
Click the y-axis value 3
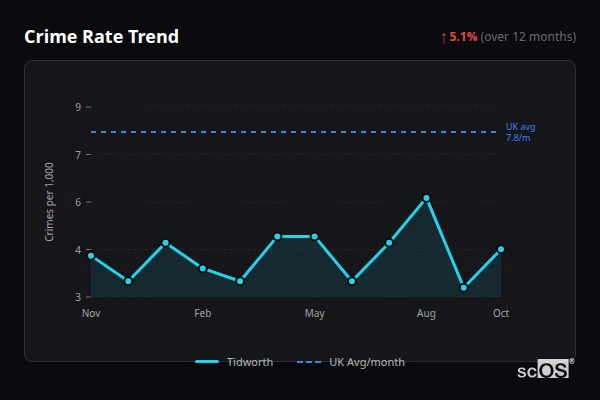tap(78, 297)
